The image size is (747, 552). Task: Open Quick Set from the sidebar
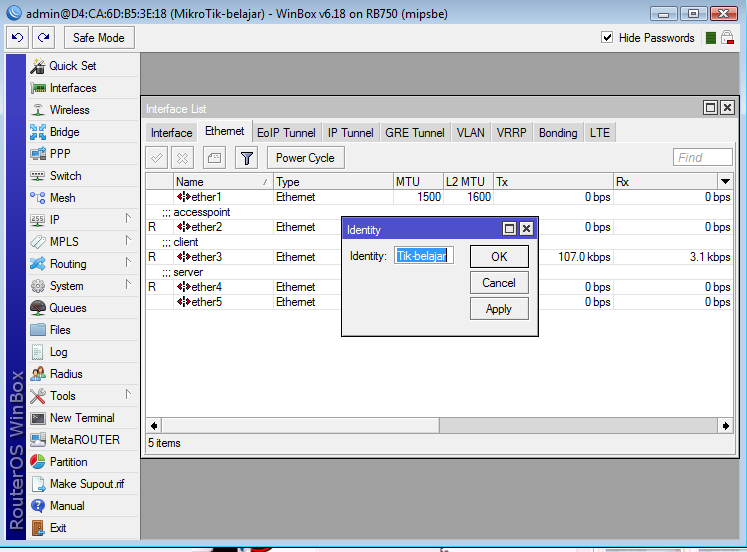(83, 66)
